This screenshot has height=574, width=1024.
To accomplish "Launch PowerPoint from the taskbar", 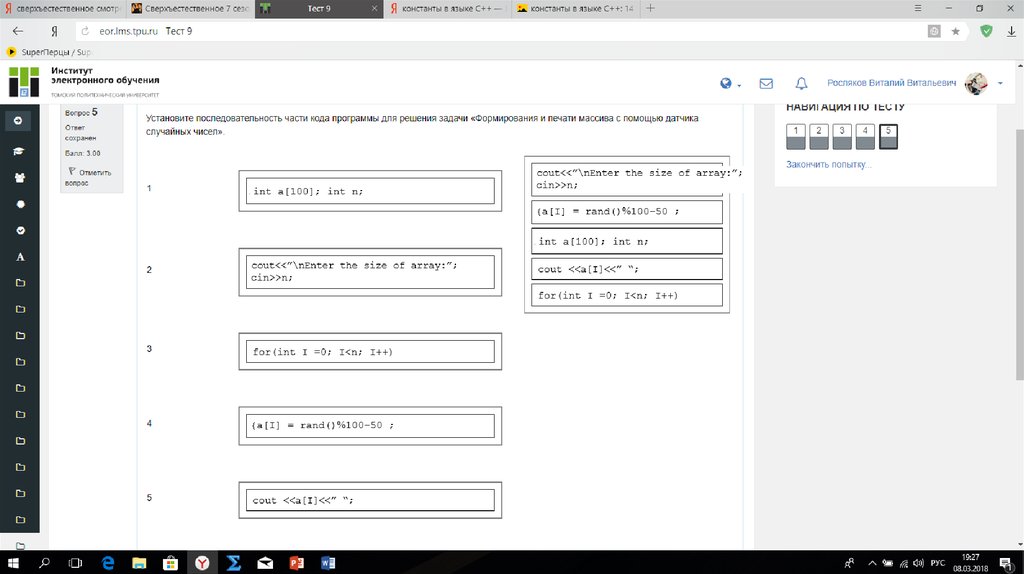I will click(295, 563).
